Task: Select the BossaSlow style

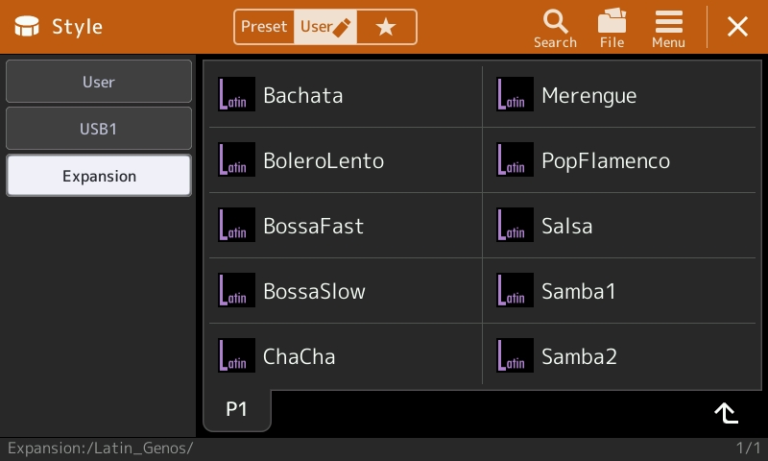Action: 345,291
